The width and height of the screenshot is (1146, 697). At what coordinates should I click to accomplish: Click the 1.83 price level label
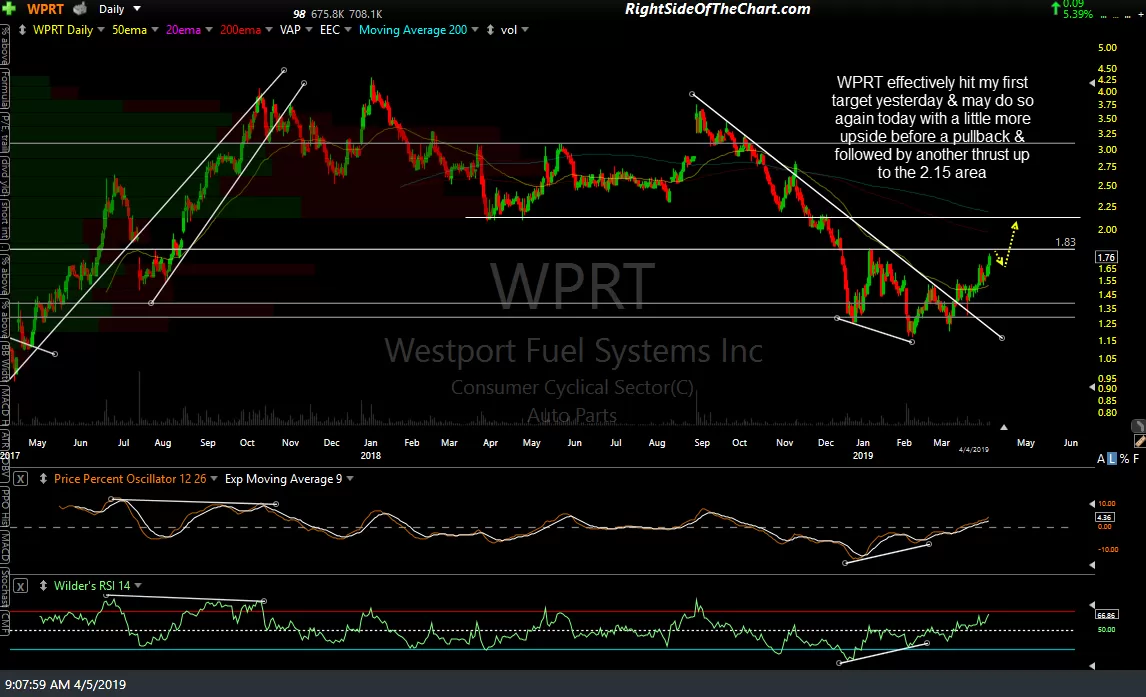(x=1066, y=242)
